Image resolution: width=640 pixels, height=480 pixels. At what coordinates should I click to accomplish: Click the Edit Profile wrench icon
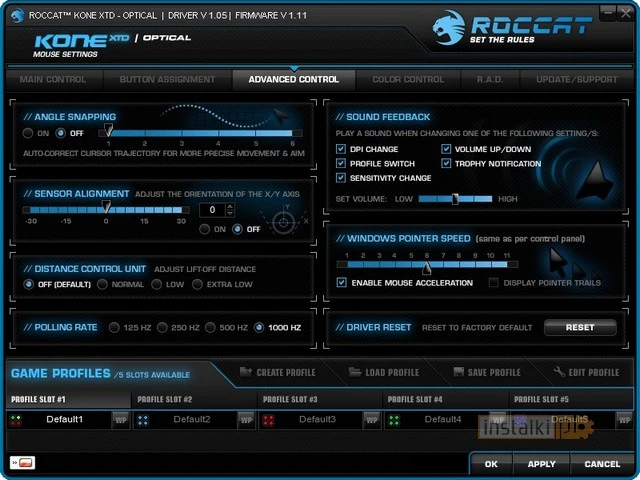point(559,372)
